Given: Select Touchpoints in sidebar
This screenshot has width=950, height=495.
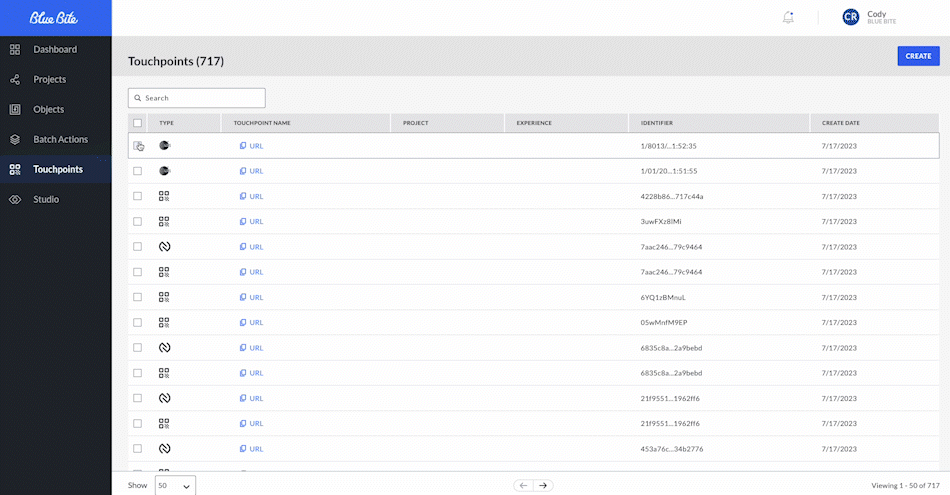Looking at the screenshot, I should pyautogui.click(x=58, y=170).
